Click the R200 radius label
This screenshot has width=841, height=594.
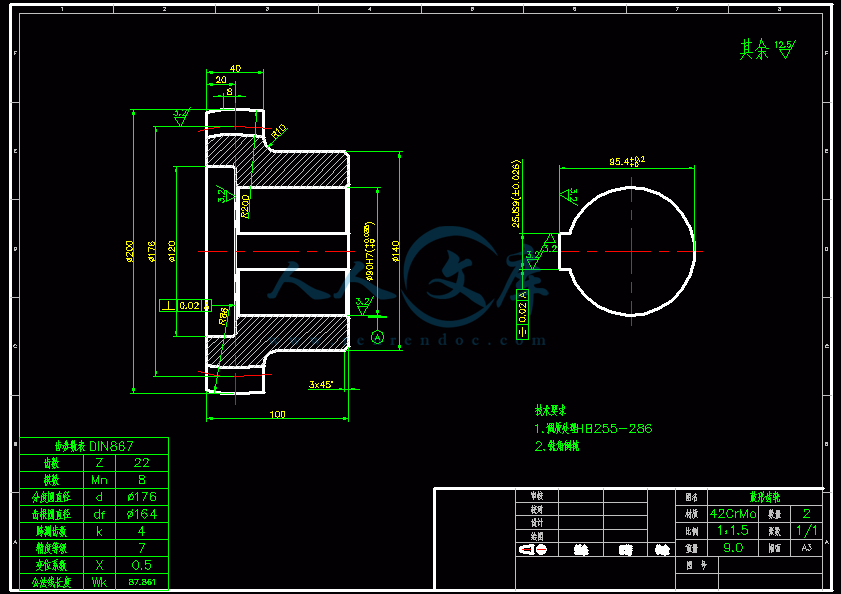click(x=245, y=206)
